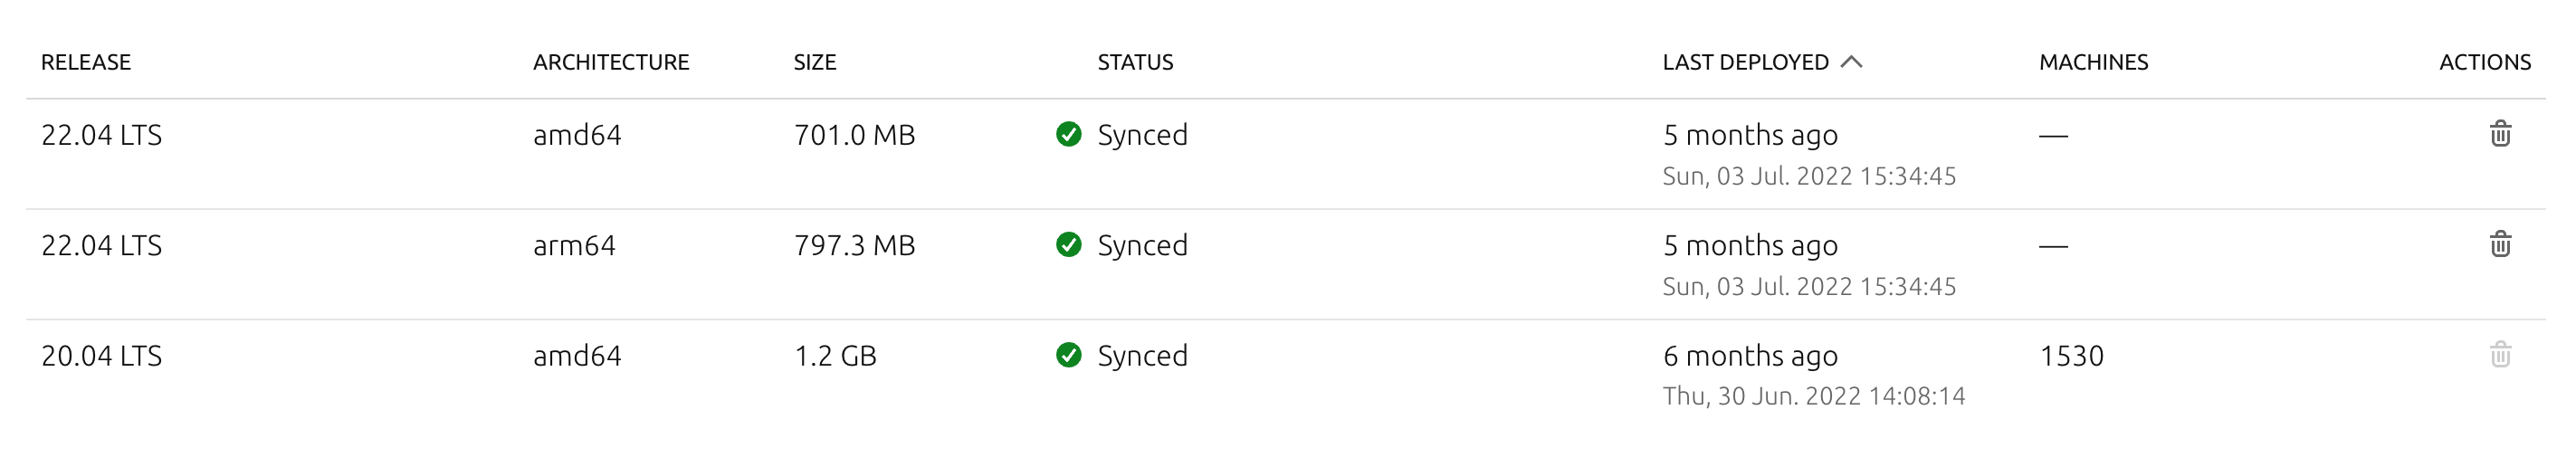Sort table by Release column header
The image size is (2576, 467).
(86, 62)
